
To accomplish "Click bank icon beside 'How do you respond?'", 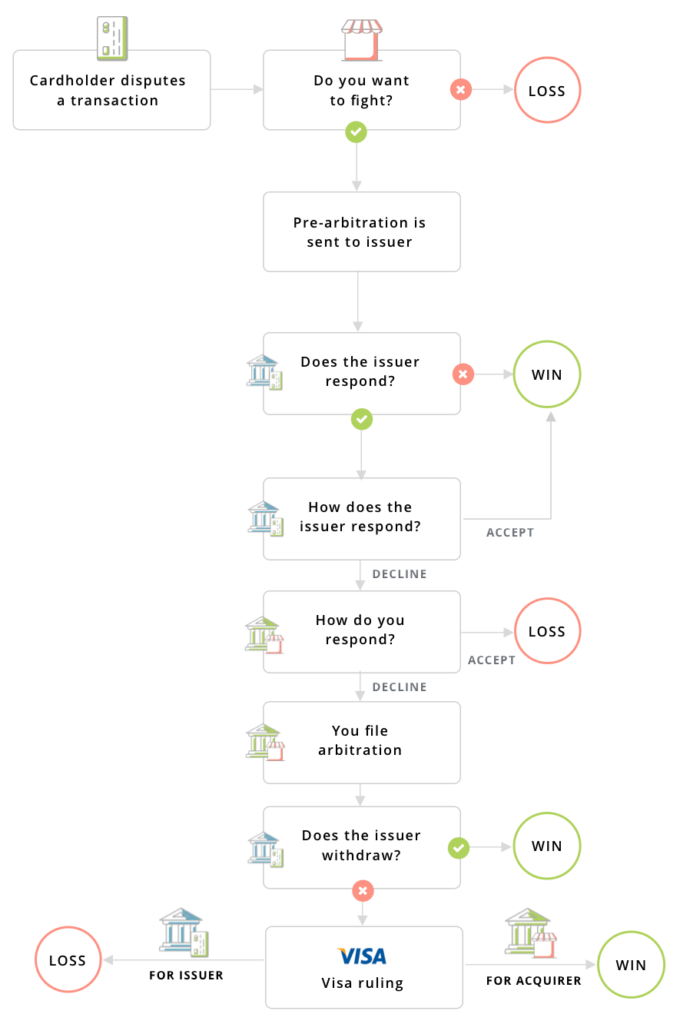I will pyautogui.click(x=264, y=634).
